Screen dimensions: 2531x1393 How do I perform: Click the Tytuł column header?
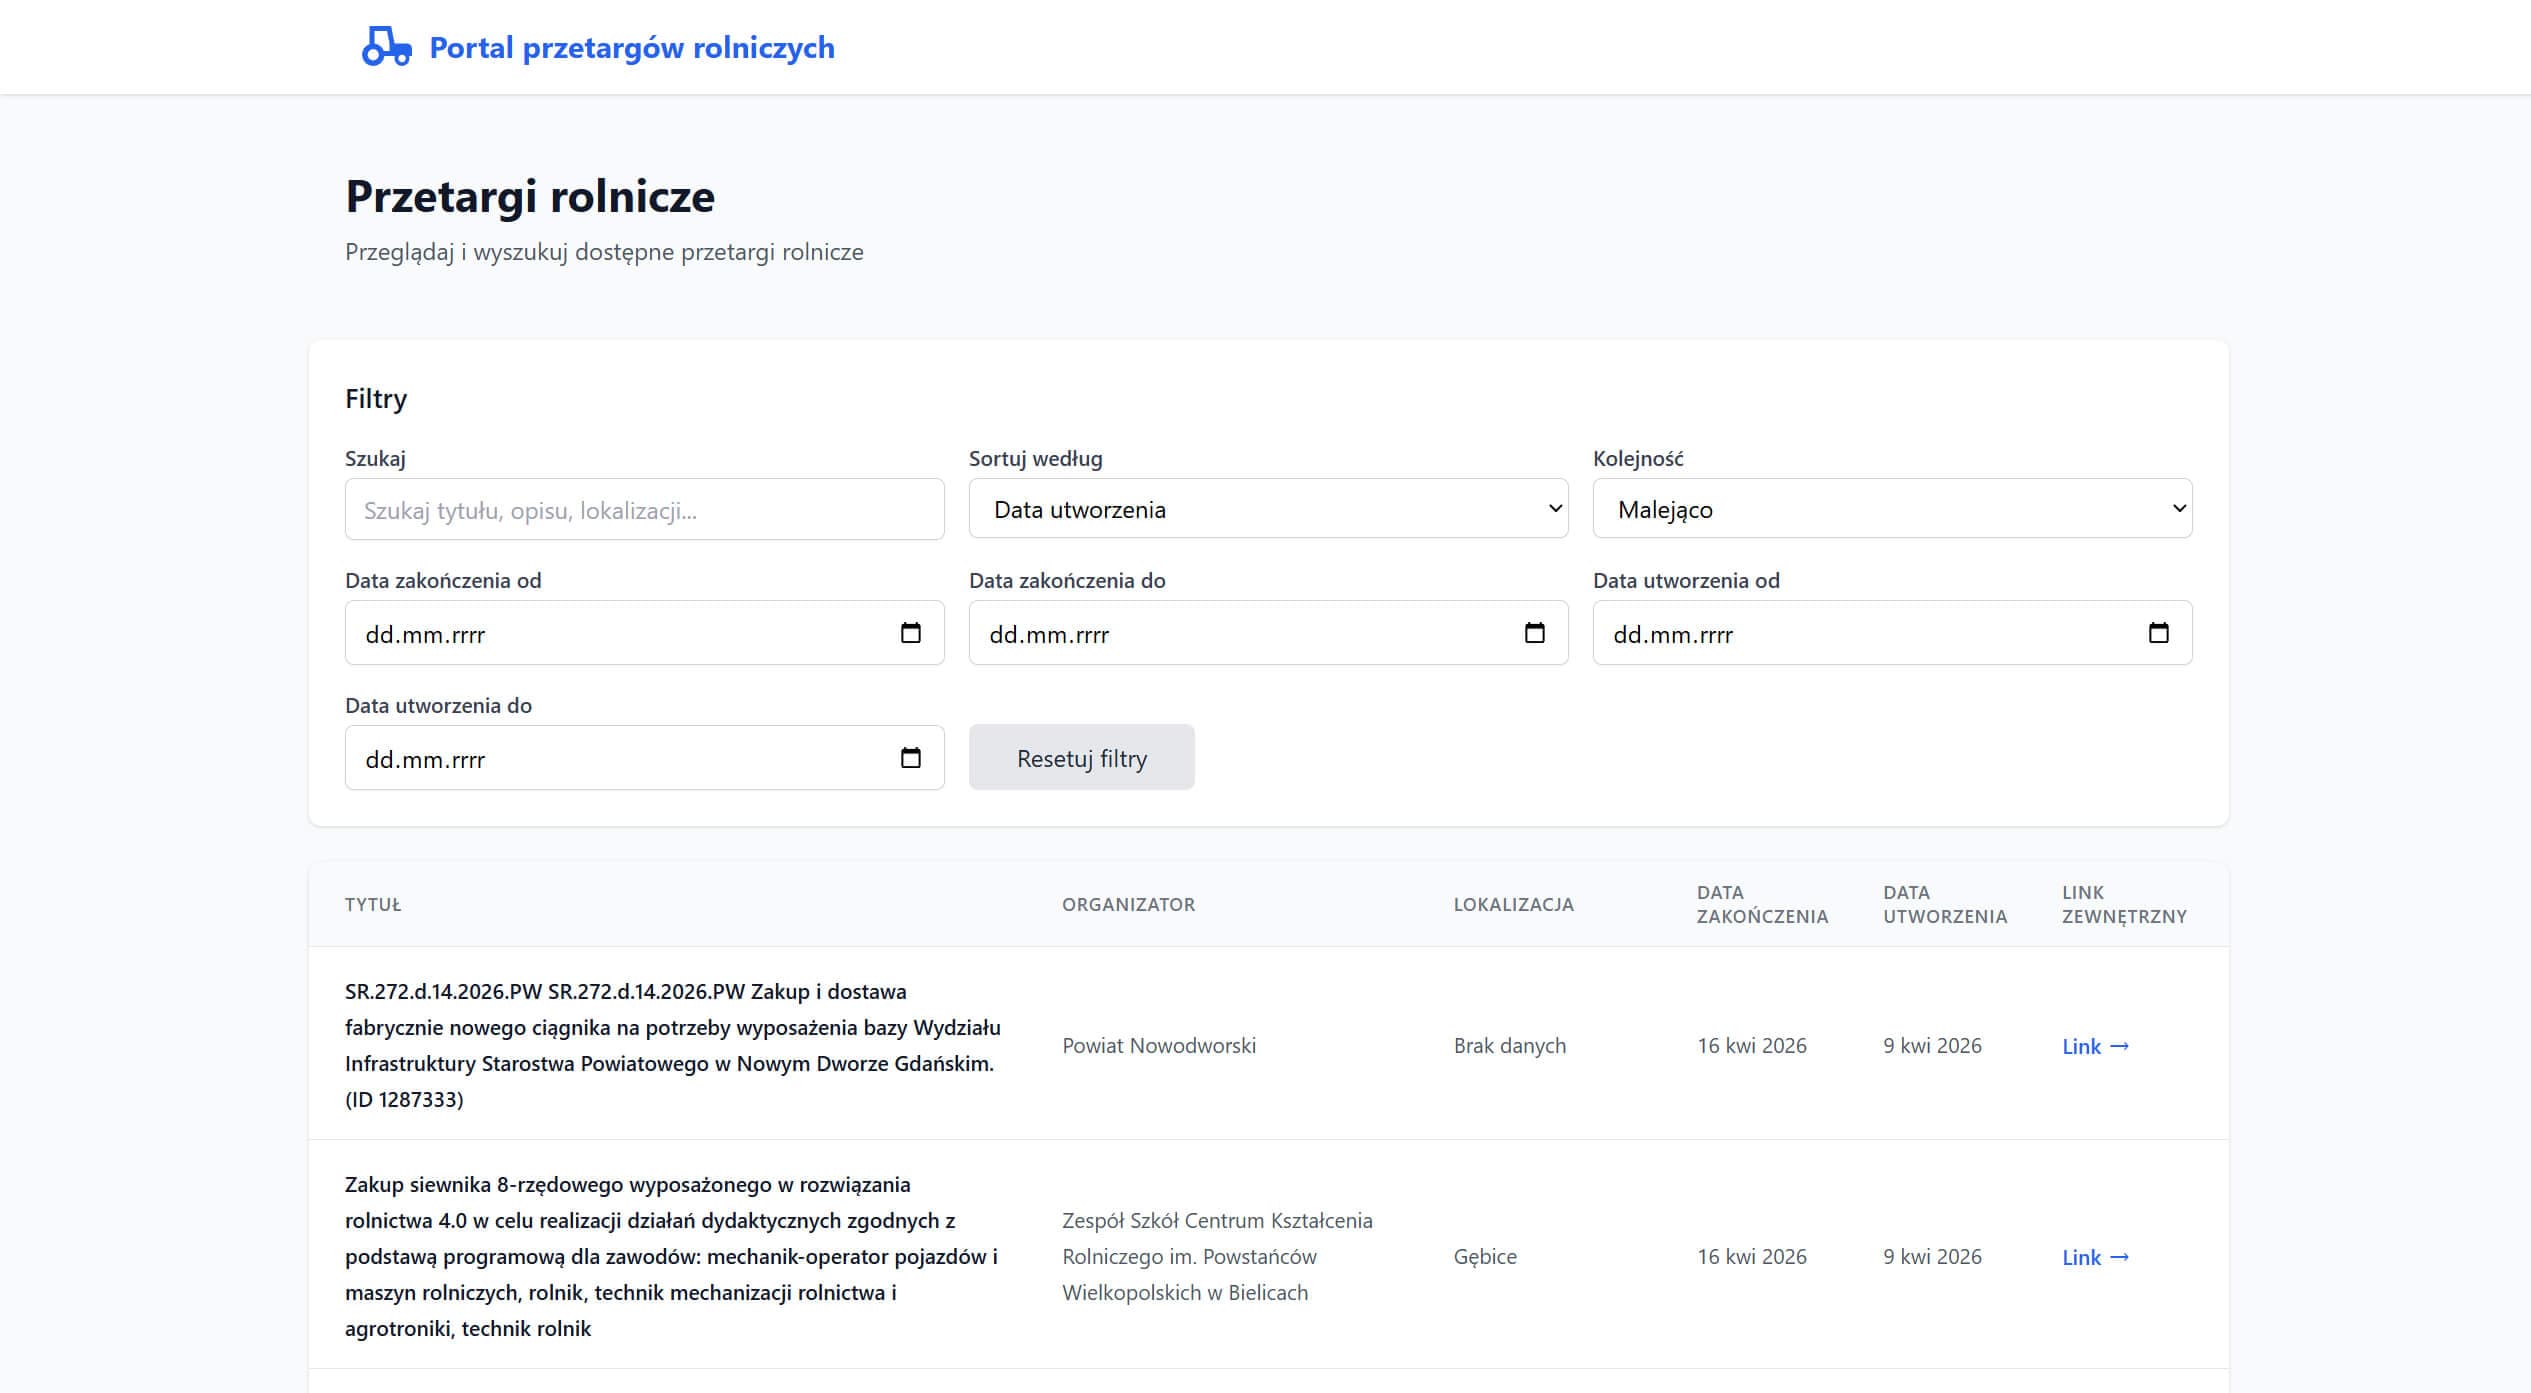pyautogui.click(x=373, y=904)
